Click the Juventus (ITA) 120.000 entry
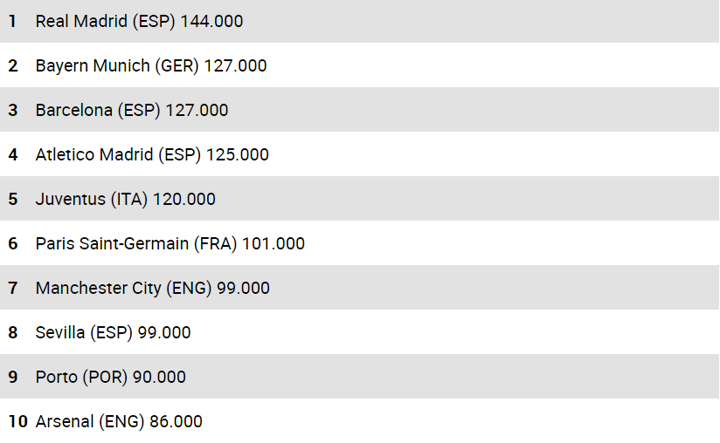This screenshot has height=443, width=720. click(125, 199)
